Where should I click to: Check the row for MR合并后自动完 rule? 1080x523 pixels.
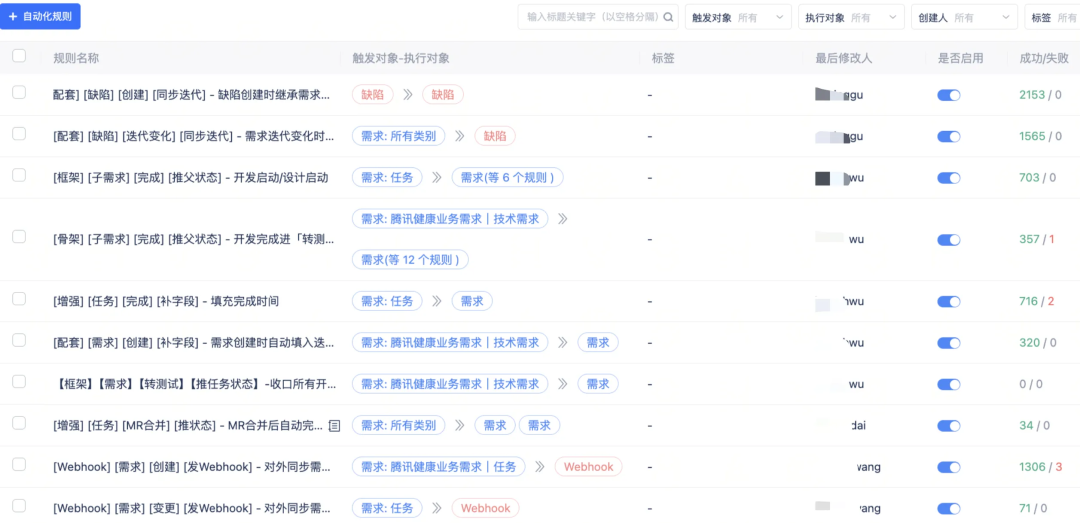click(19, 422)
